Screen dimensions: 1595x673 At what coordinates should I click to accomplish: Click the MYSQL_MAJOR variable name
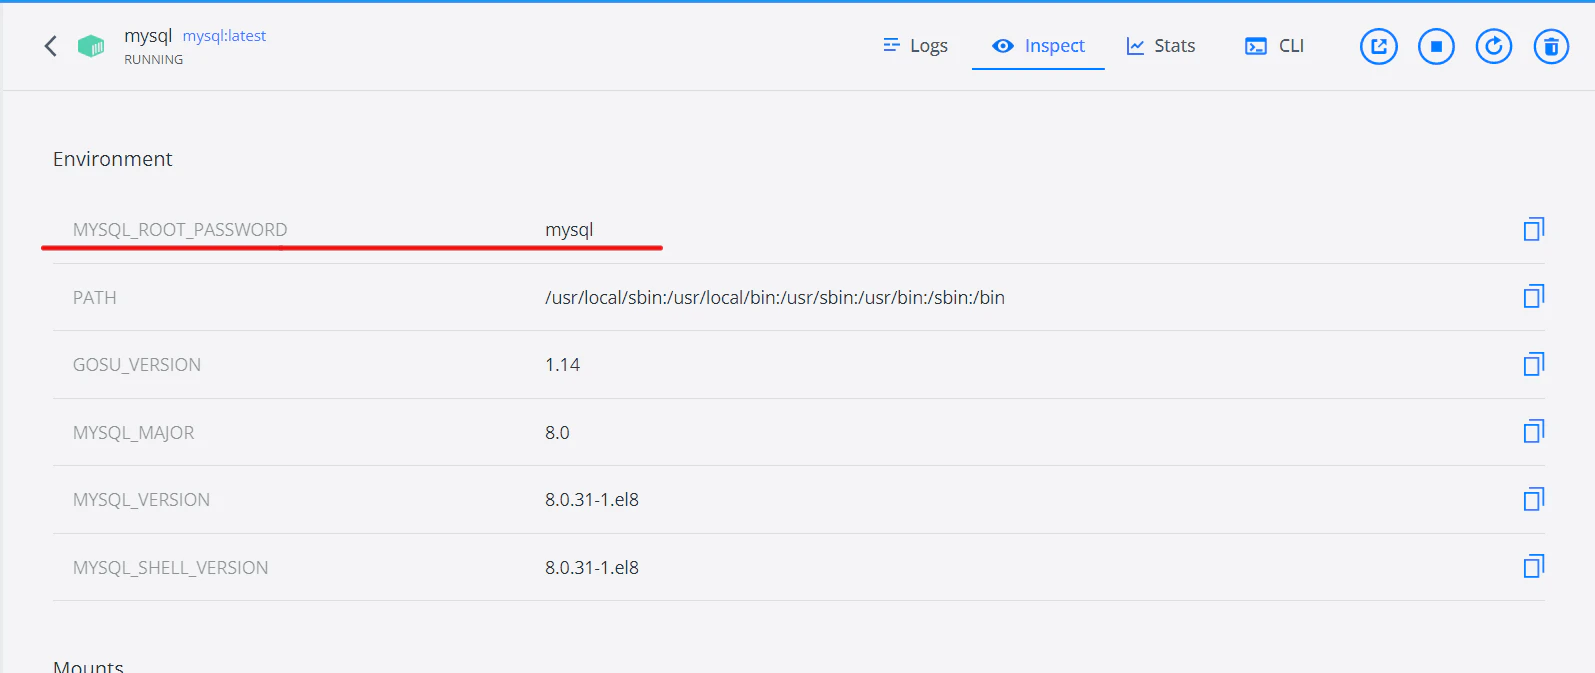pyautogui.click(x=134, y=433)
